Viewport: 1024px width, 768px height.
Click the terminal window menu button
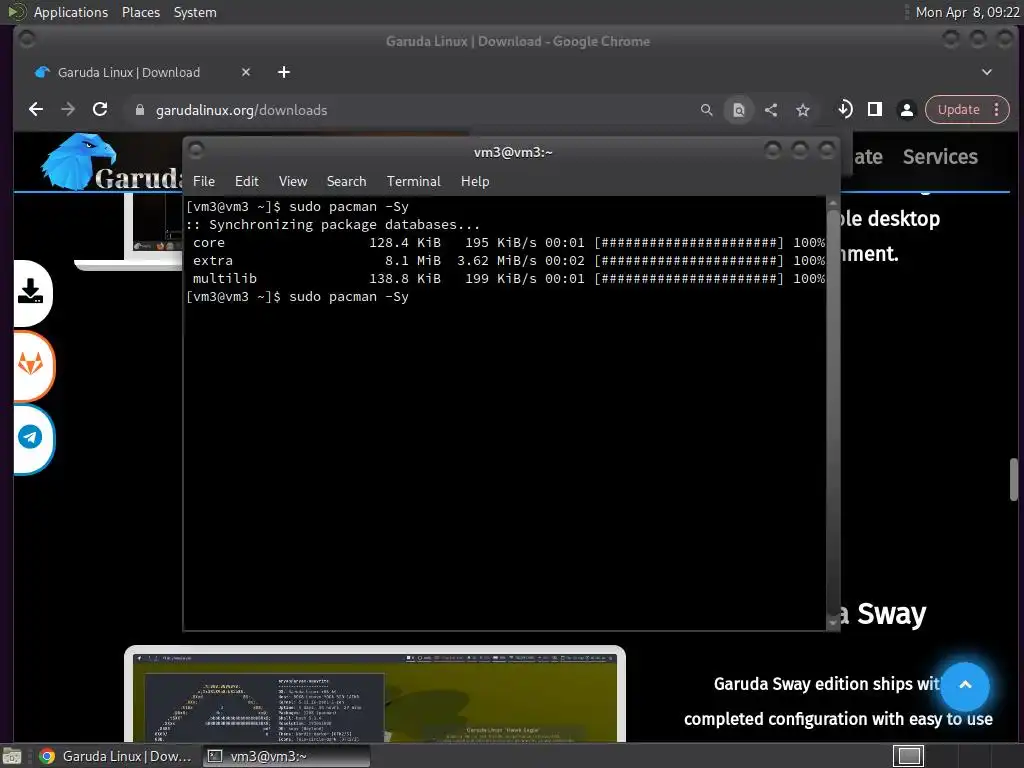196,151
